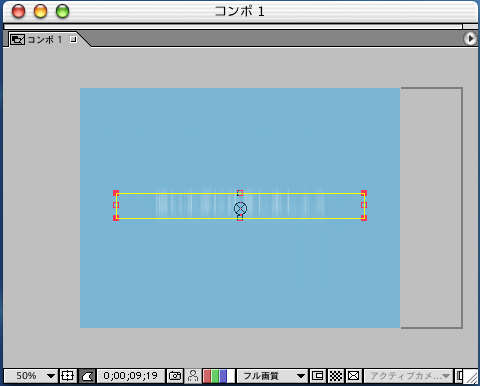Toggle the transparency grid checkerboard icon

[336, 376]
